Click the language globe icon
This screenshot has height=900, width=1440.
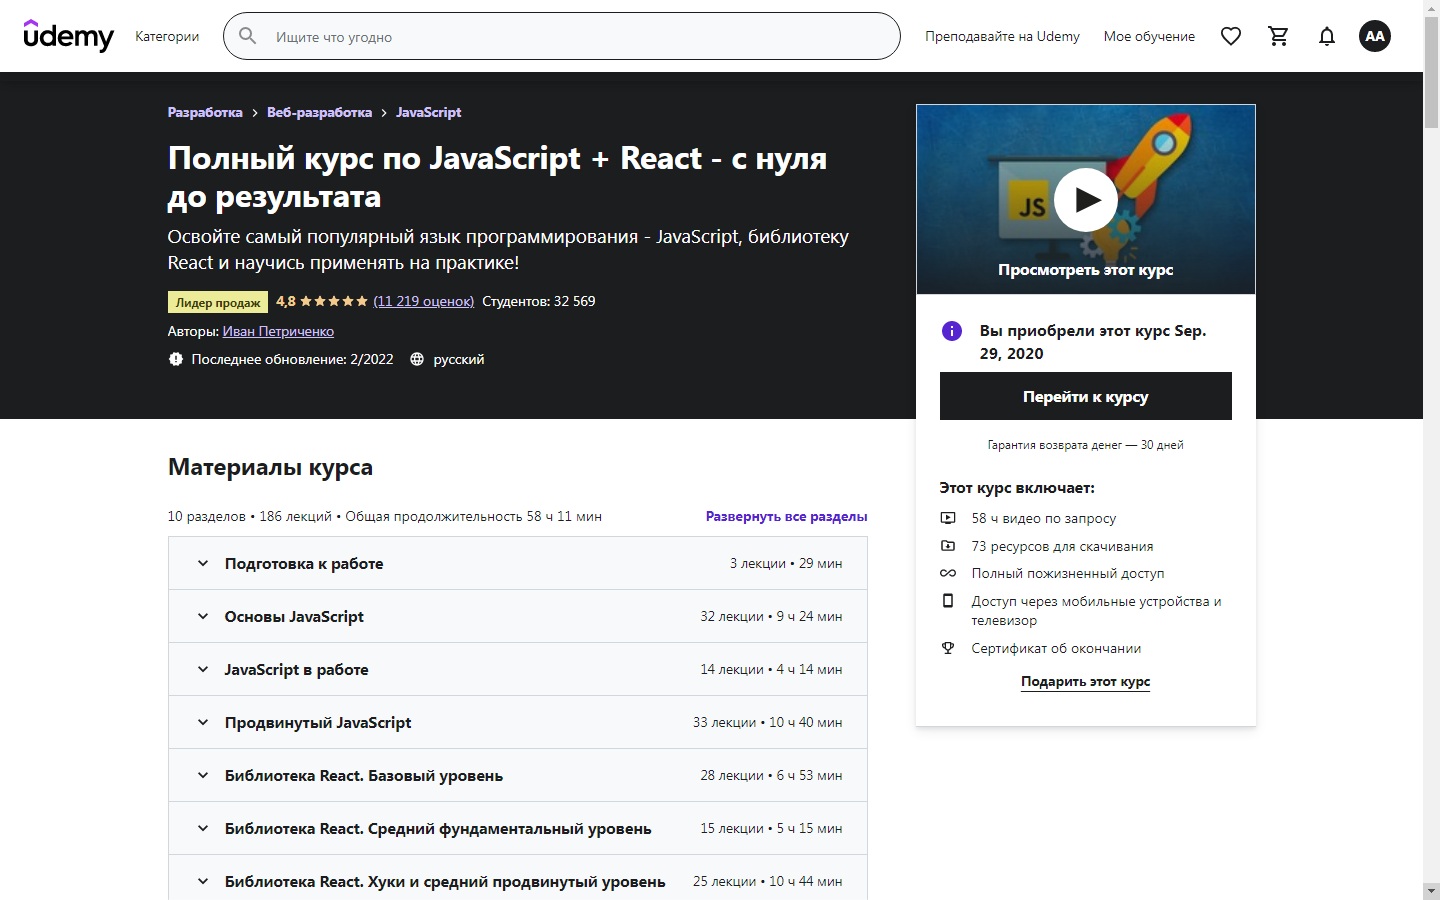417,359
